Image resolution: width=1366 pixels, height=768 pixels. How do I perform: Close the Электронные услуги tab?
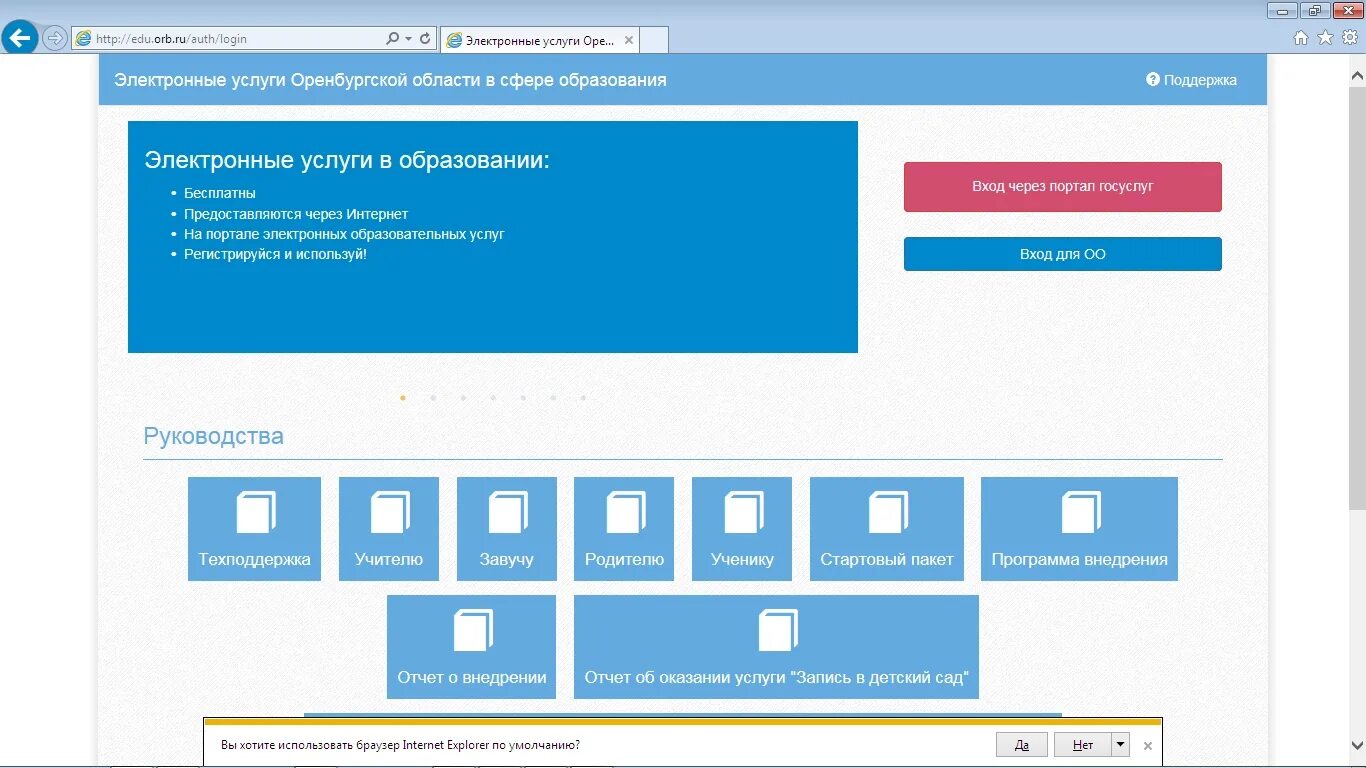(x=629, y=40)
